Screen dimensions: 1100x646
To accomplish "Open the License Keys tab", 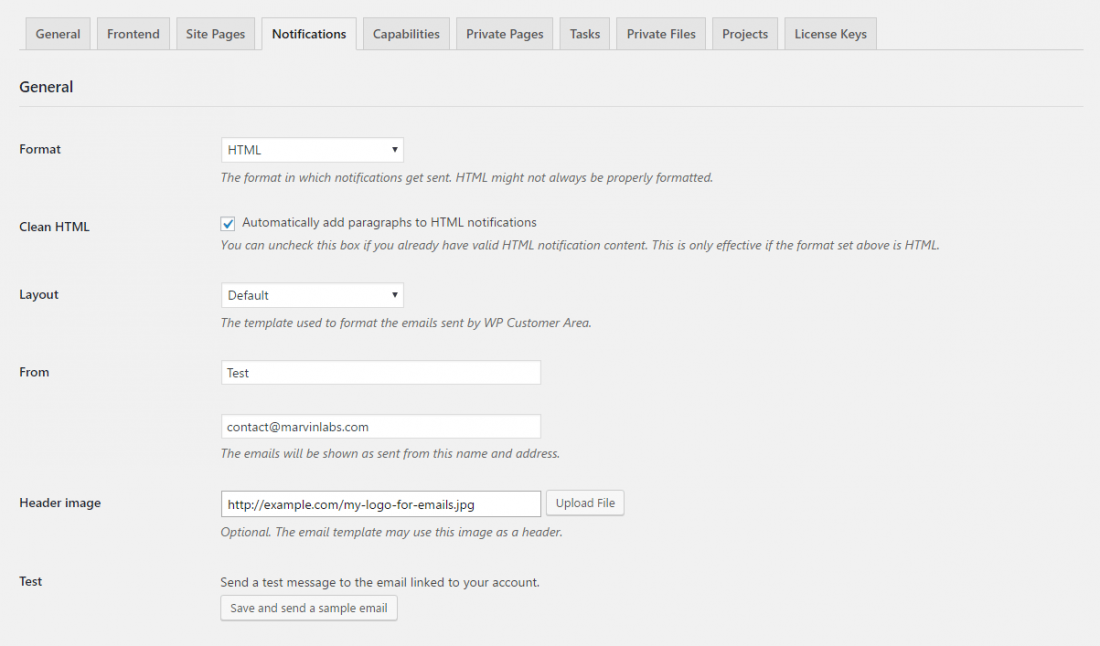I will pyautogui.click(x=830, y=33).
